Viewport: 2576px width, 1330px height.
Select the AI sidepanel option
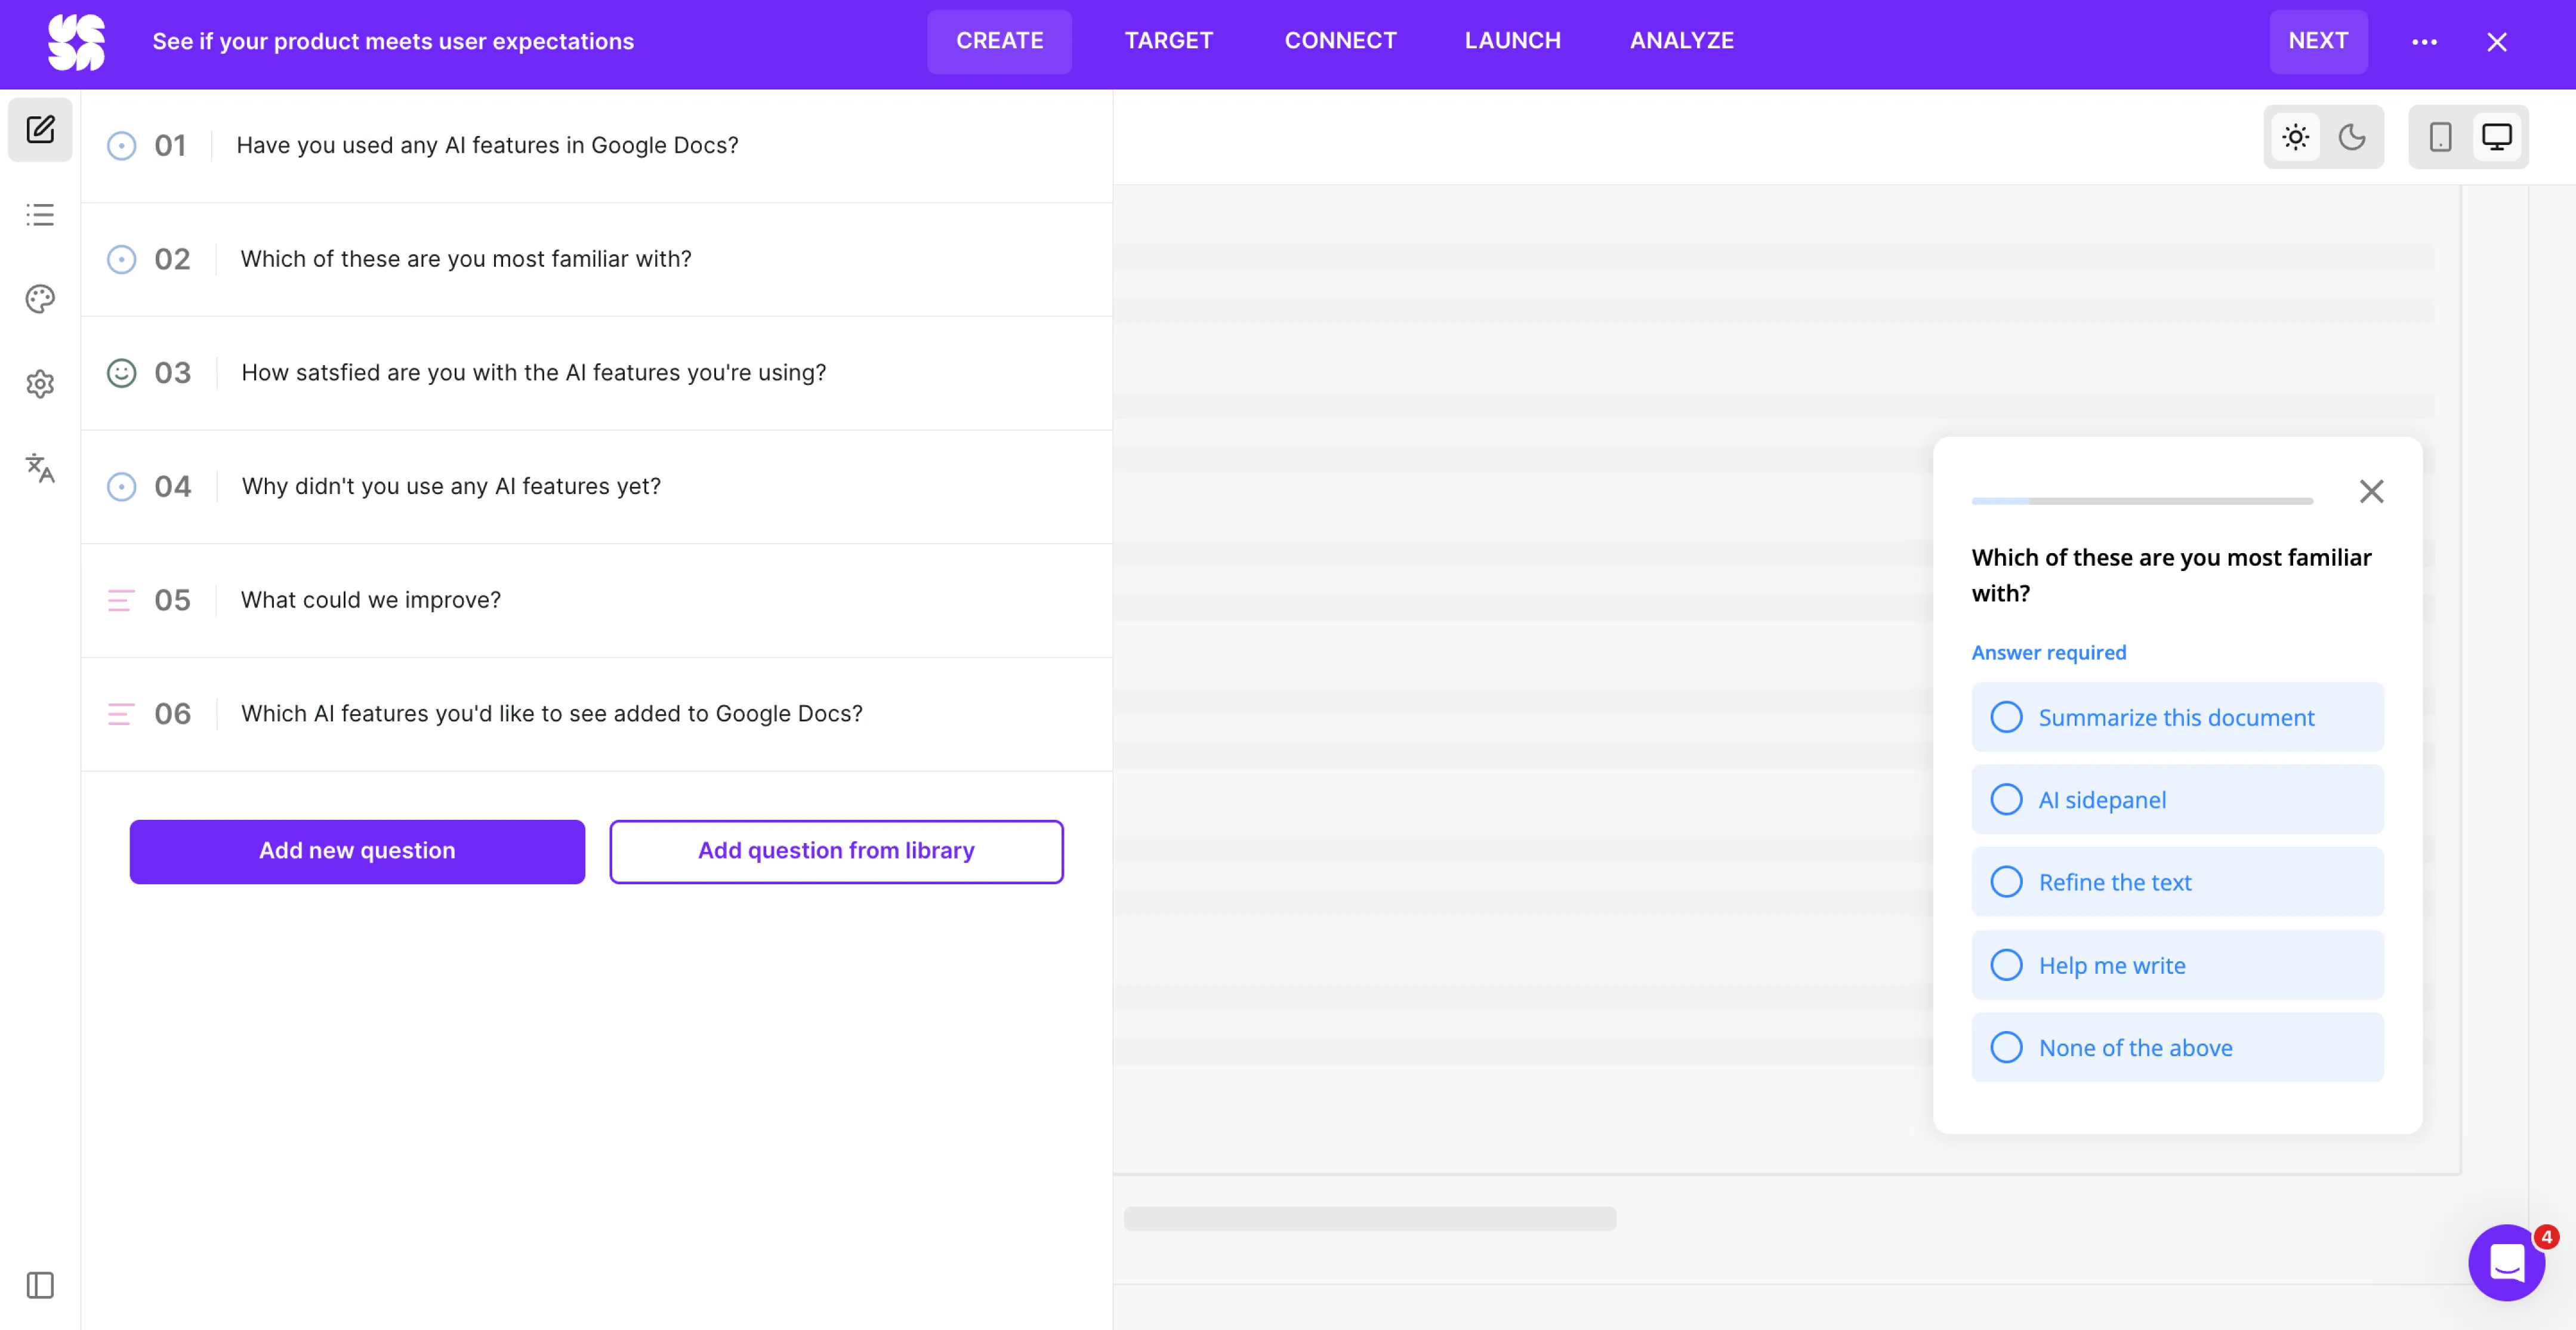click(2177, 800)
